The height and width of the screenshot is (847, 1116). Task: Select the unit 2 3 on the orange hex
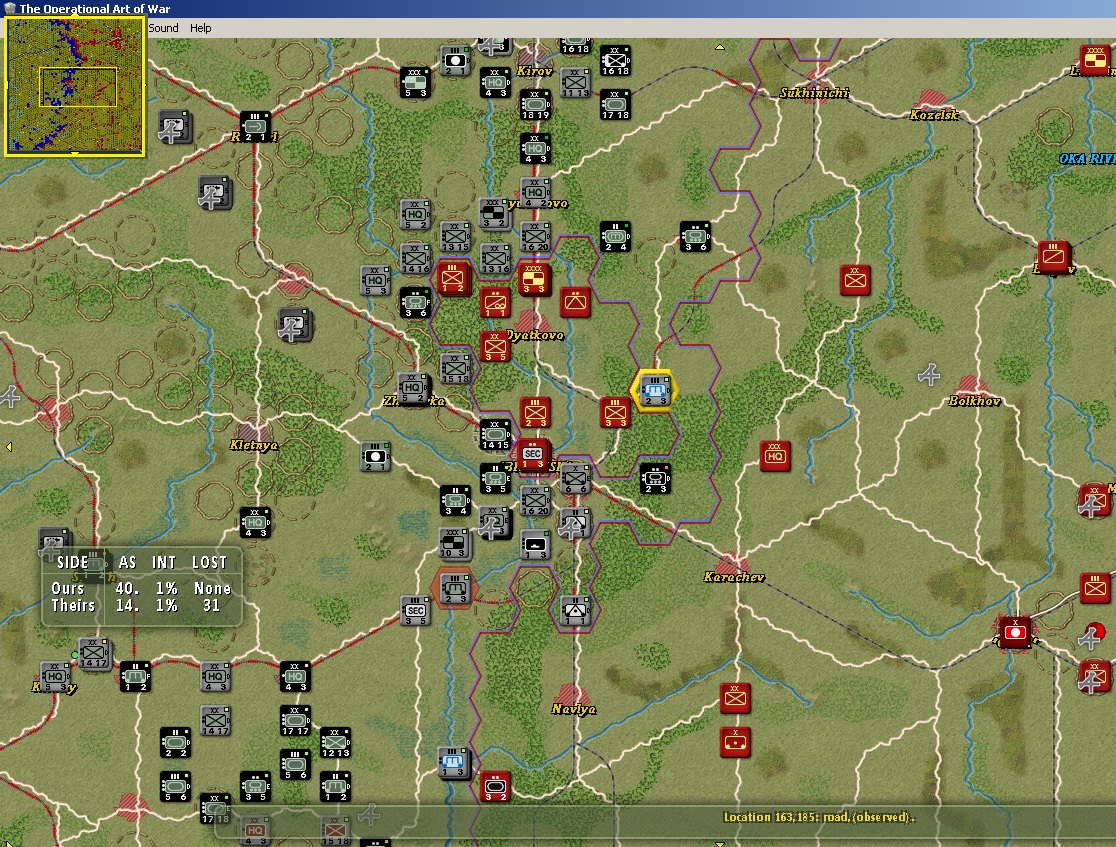coord(454,589)
